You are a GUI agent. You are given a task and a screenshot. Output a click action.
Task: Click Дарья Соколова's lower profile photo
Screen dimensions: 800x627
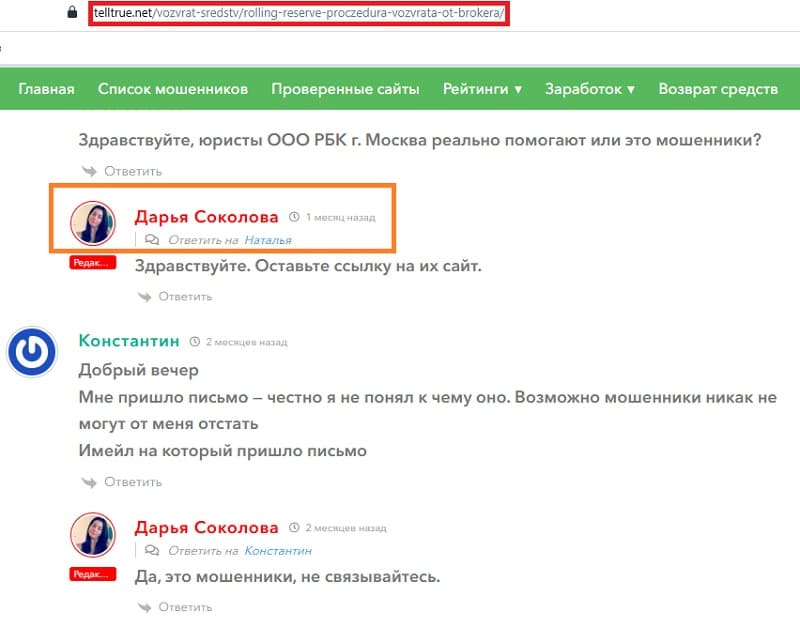[93, 533]
